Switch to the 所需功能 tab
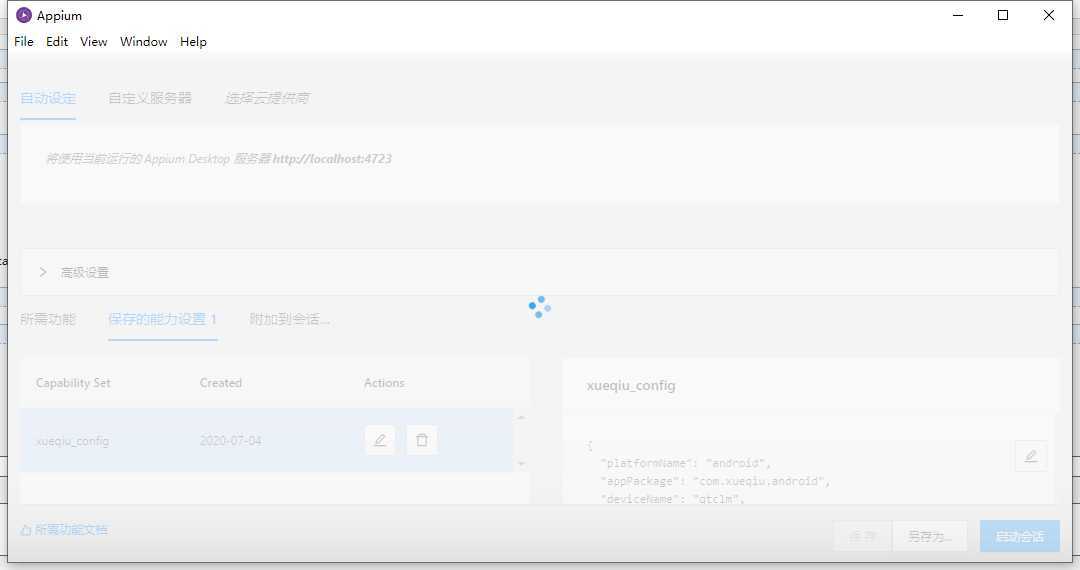1080x570 pixels. coord(48,319)
